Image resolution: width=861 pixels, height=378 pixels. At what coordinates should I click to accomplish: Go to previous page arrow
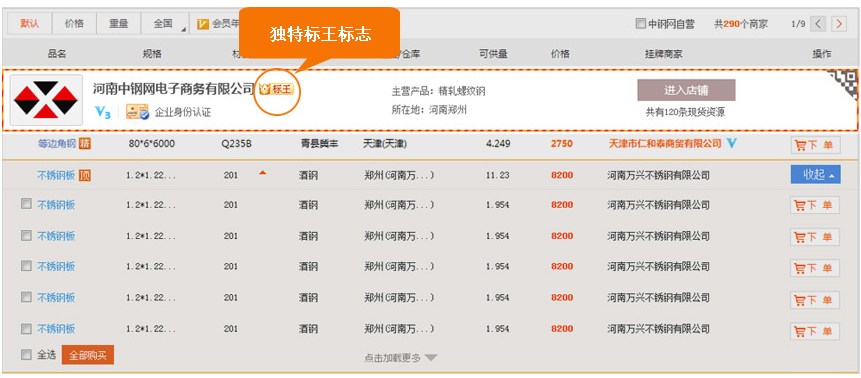818,24
